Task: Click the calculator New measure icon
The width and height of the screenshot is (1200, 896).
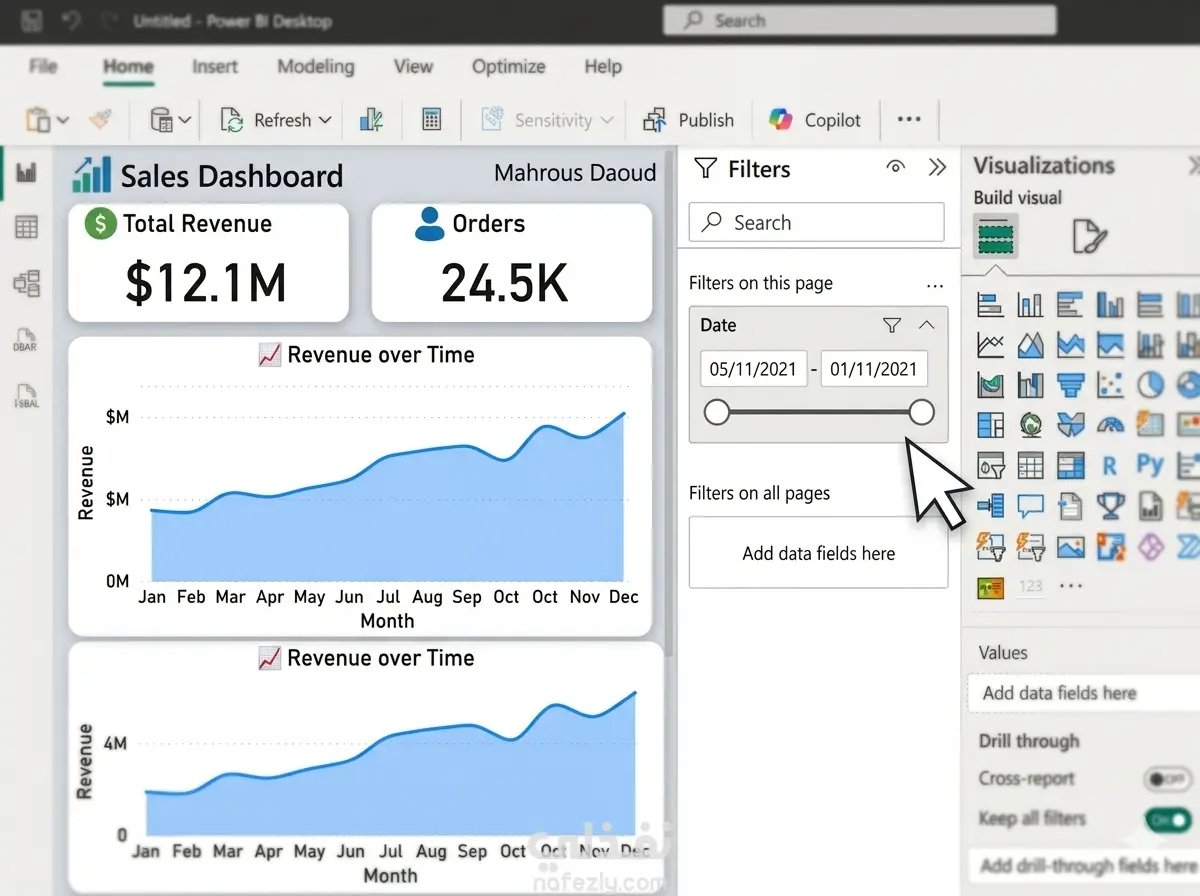Action: 431,120
